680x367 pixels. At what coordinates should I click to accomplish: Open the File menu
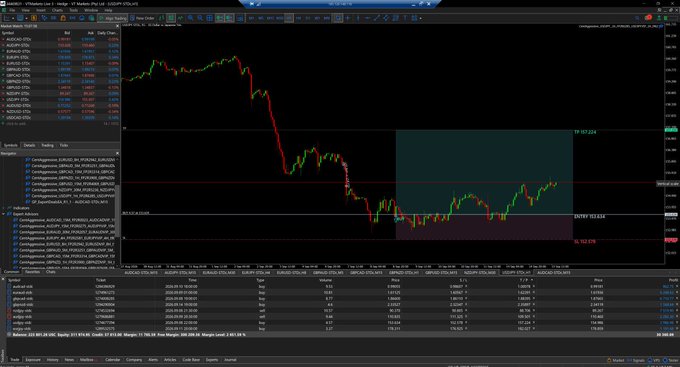tap(12, 10)
